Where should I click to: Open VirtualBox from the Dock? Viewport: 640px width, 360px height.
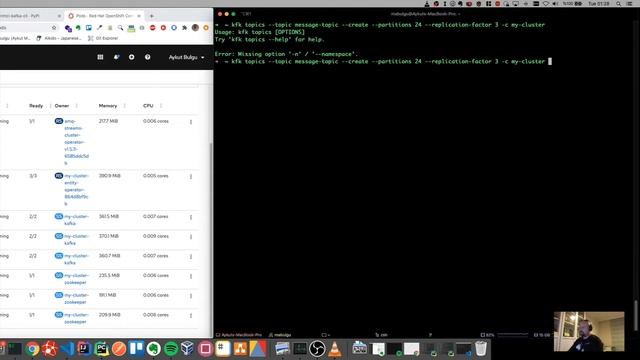coord(188,349)
